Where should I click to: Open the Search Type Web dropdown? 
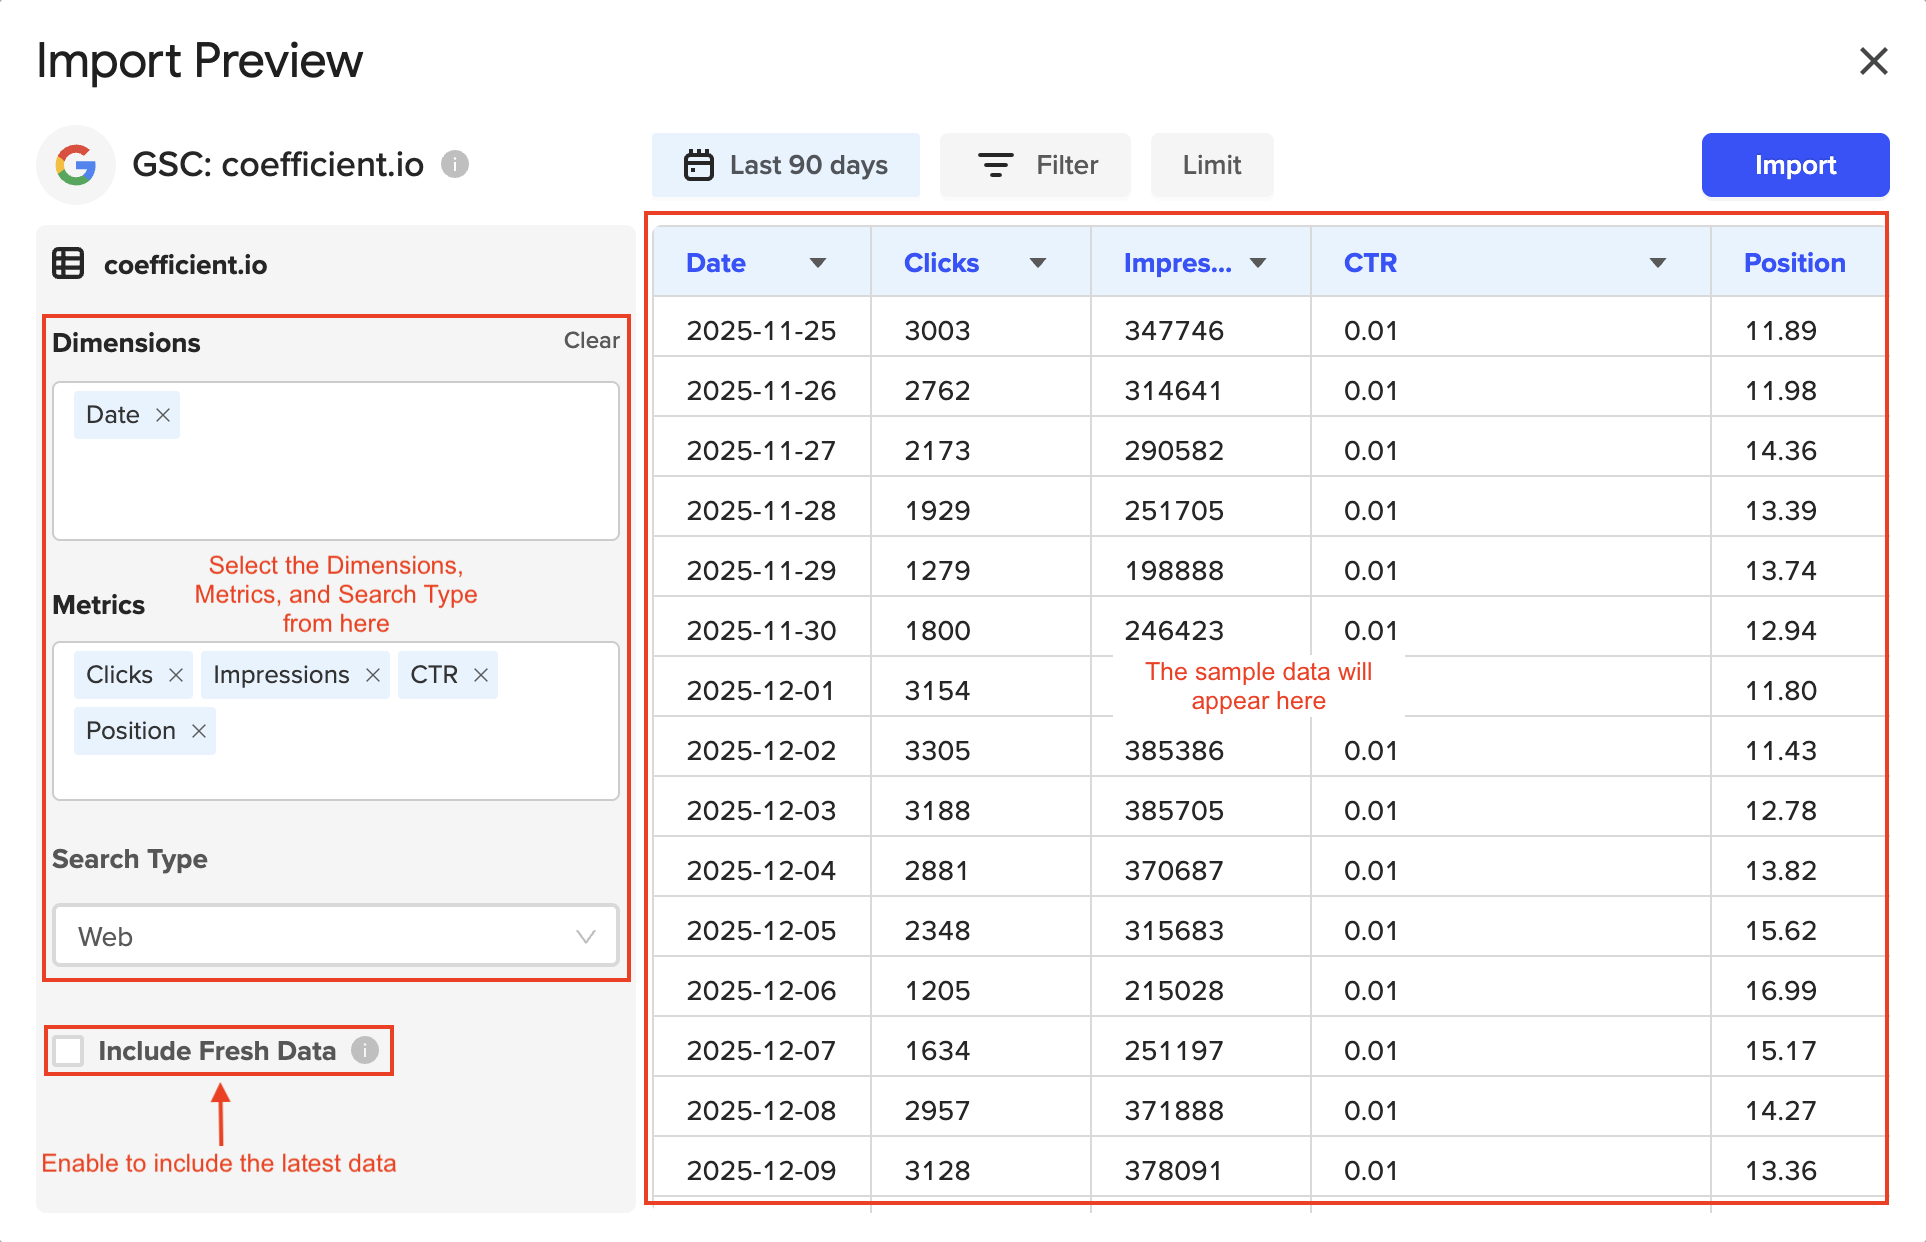(x=336, y=936)
